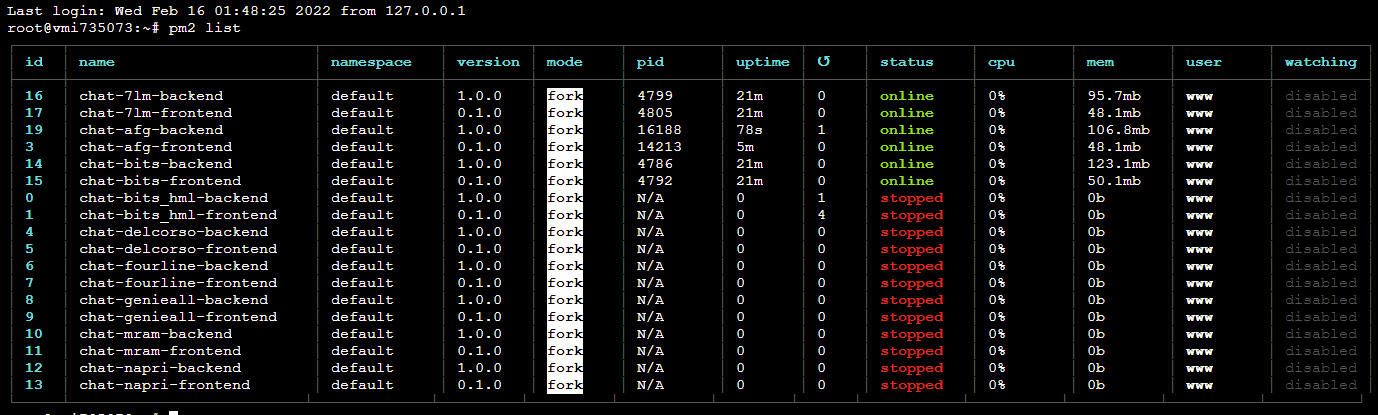The width and height of the screenshot is (1378, 415).
Task: Click pid value 4805
Action: click(x=655, y=113)
